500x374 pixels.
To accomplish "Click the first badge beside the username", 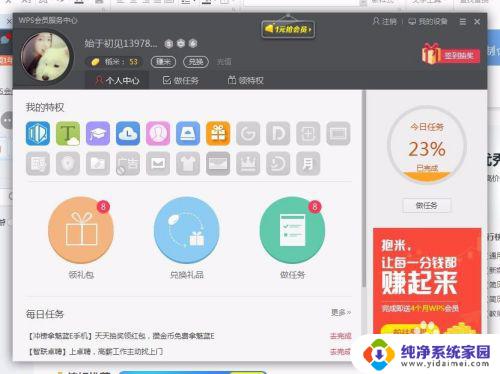I will (169, 43).
